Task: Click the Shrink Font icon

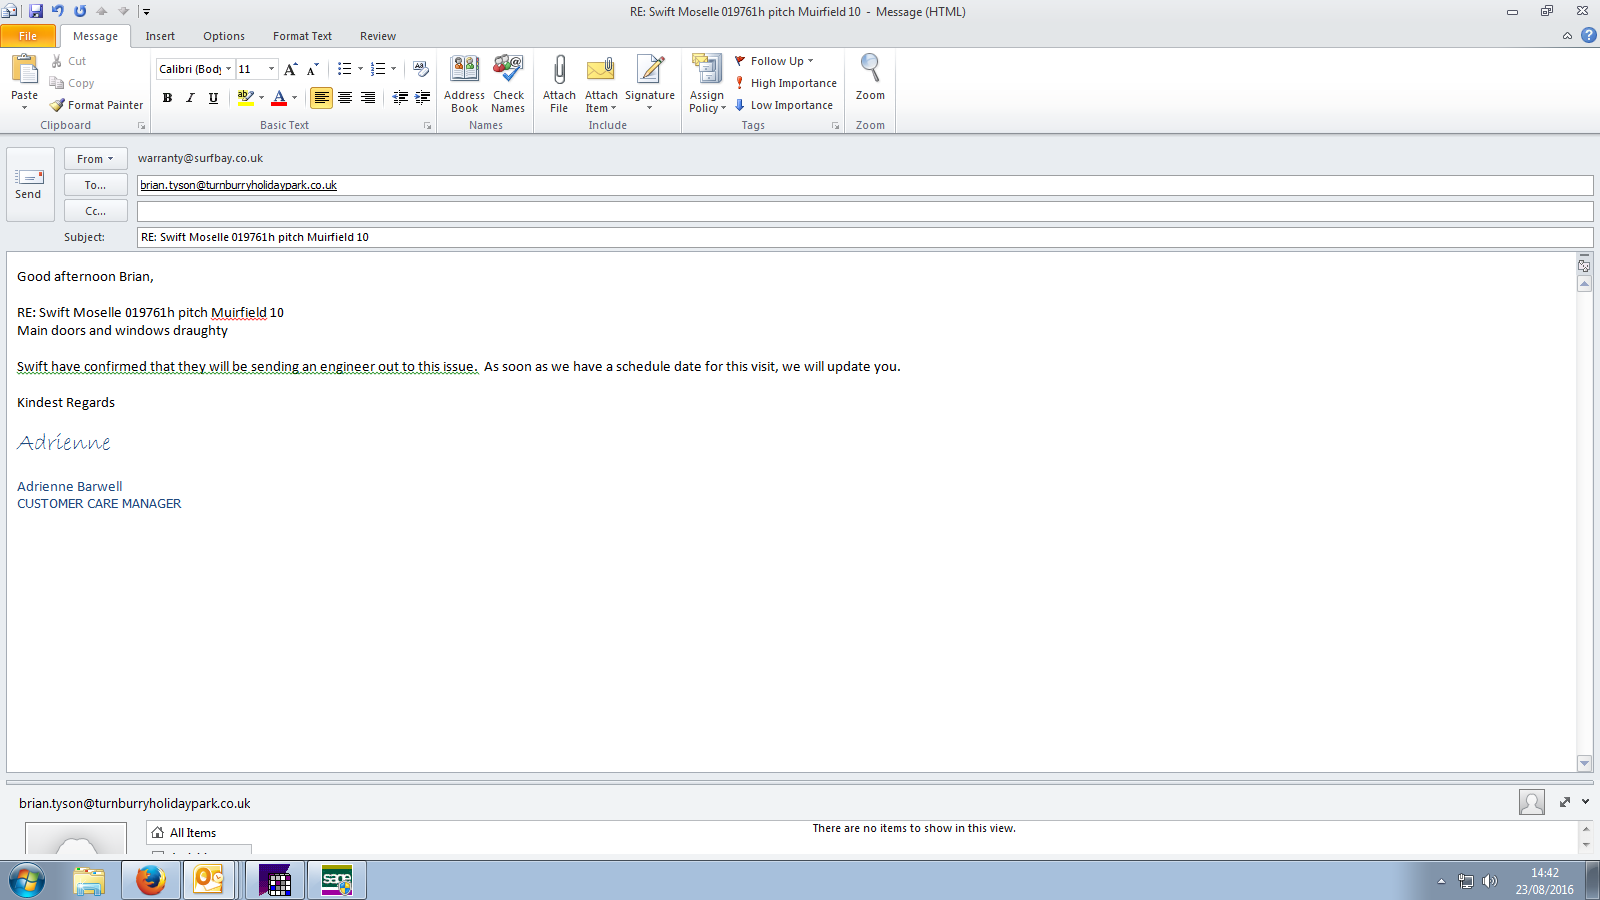Action: (x=312, y=69)
